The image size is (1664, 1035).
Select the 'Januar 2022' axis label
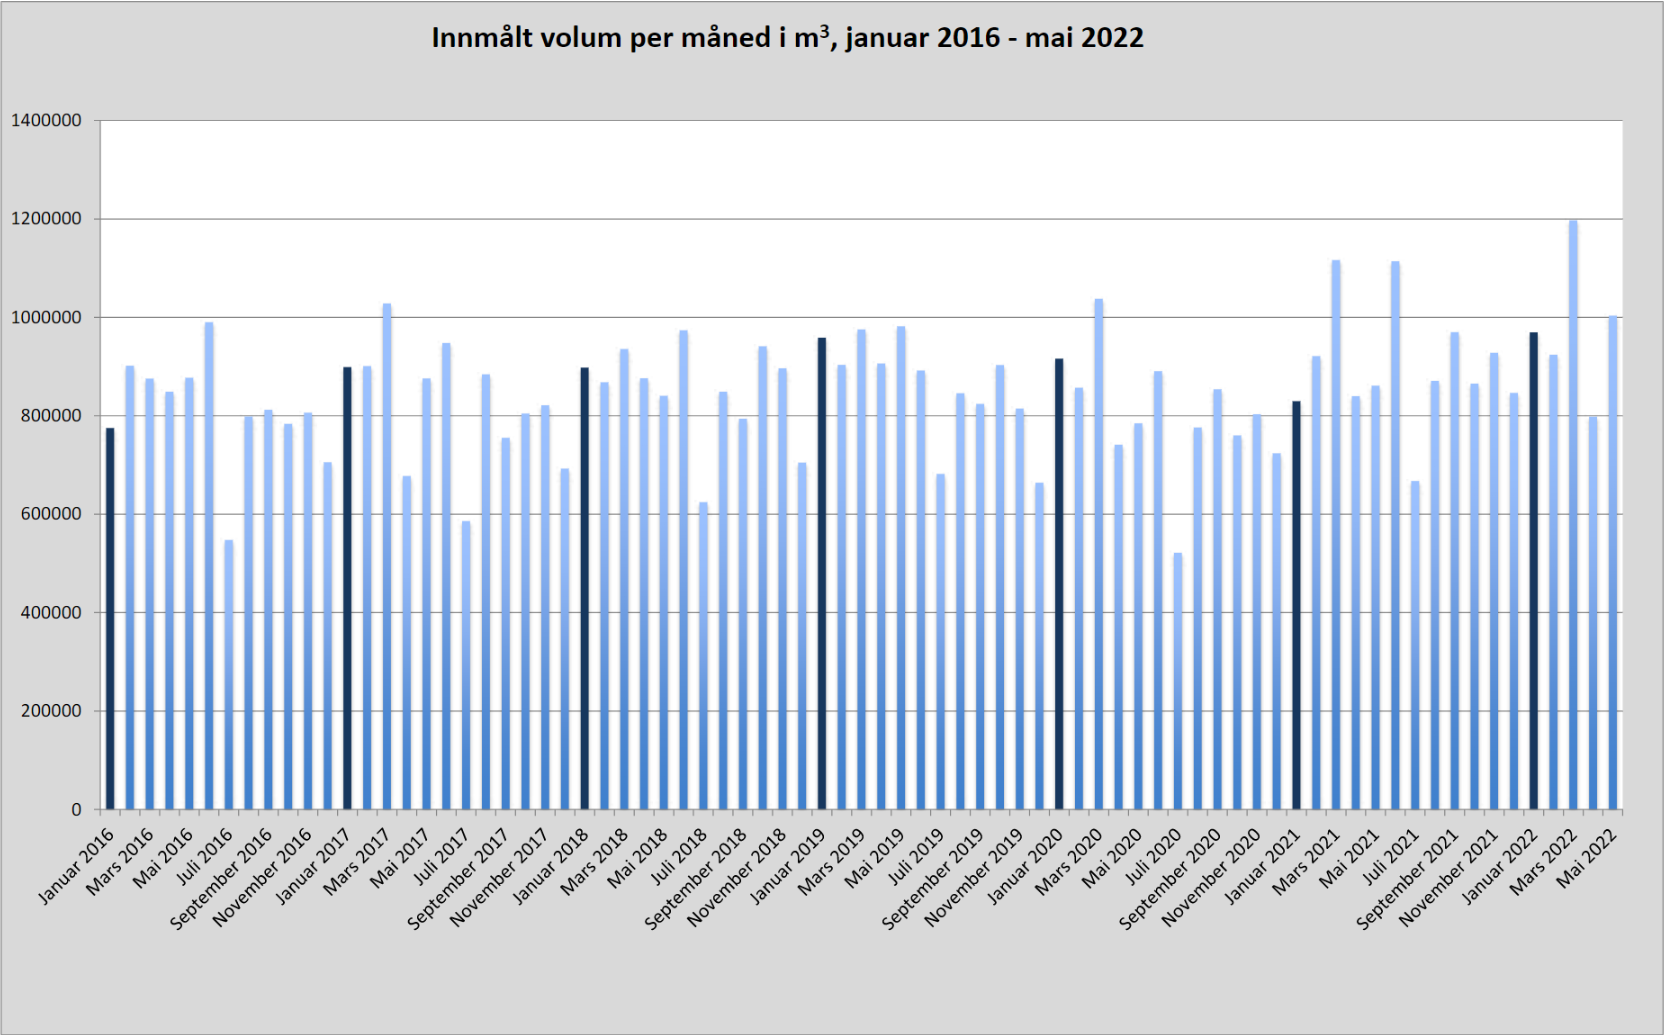(1499, 866)
